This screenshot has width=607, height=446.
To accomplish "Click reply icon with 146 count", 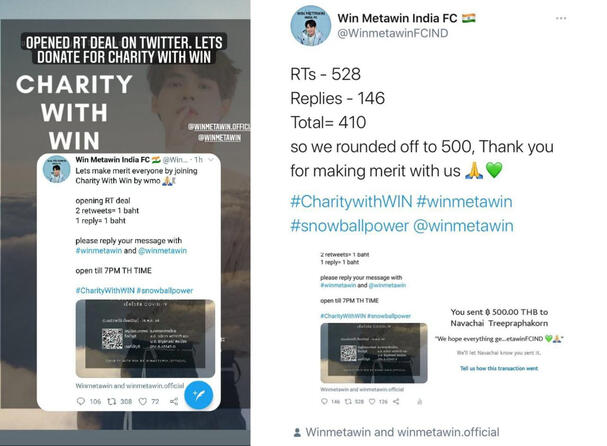I will (324, 401).
